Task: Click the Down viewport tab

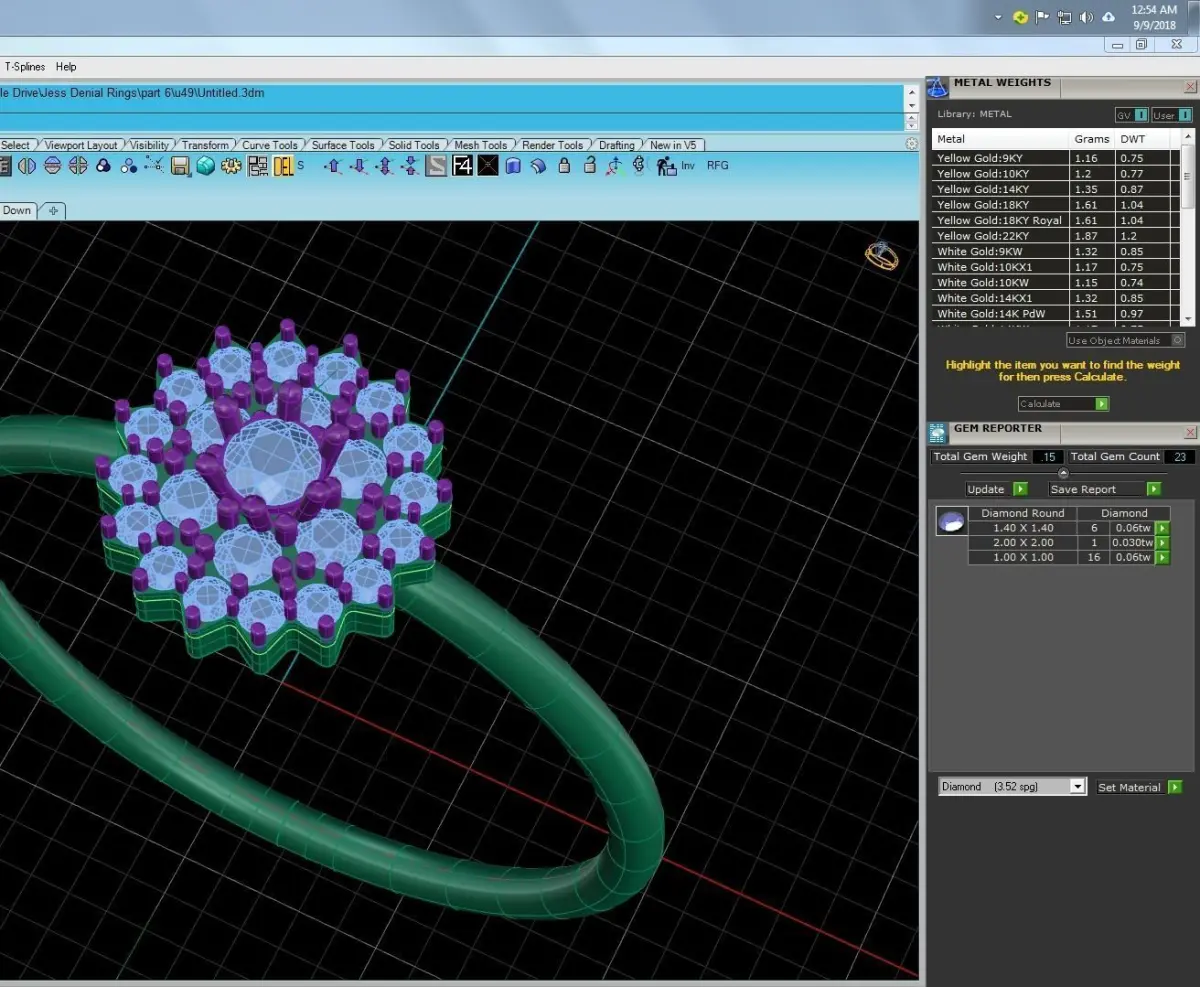Action: coord(17,210)
